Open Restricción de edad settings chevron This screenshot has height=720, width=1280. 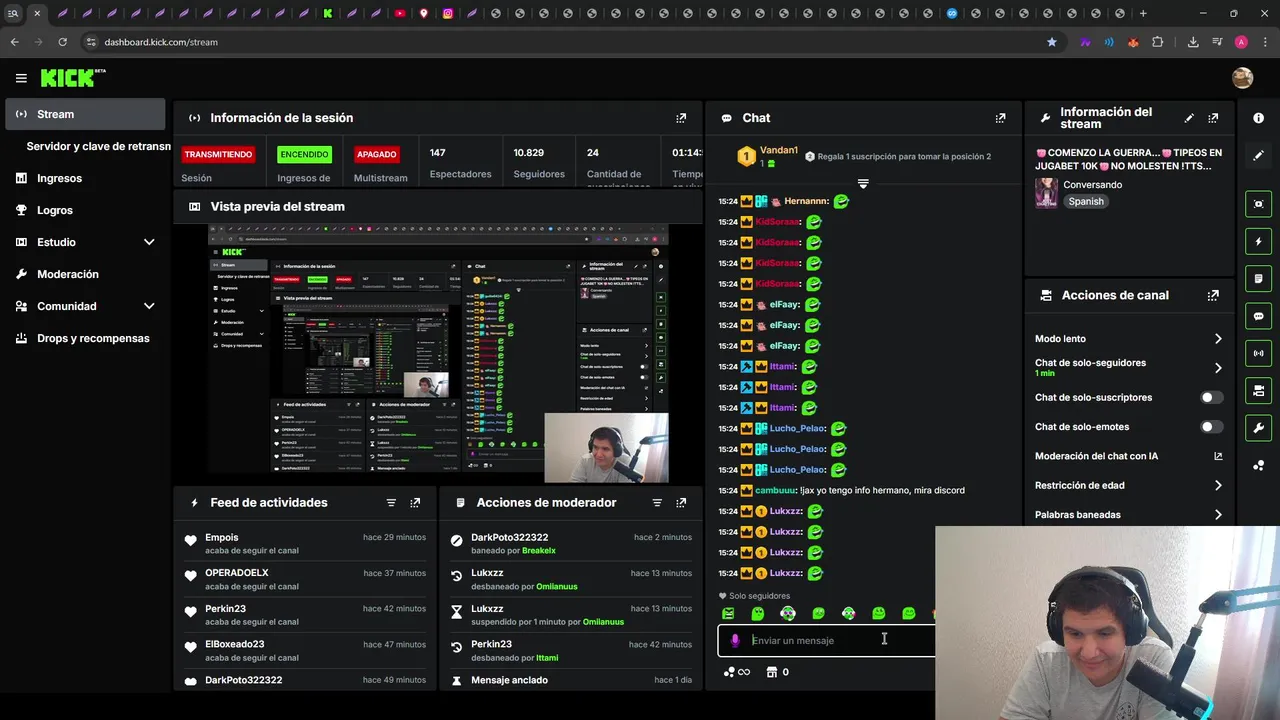pyautogui.click(x=1218, y=486)
